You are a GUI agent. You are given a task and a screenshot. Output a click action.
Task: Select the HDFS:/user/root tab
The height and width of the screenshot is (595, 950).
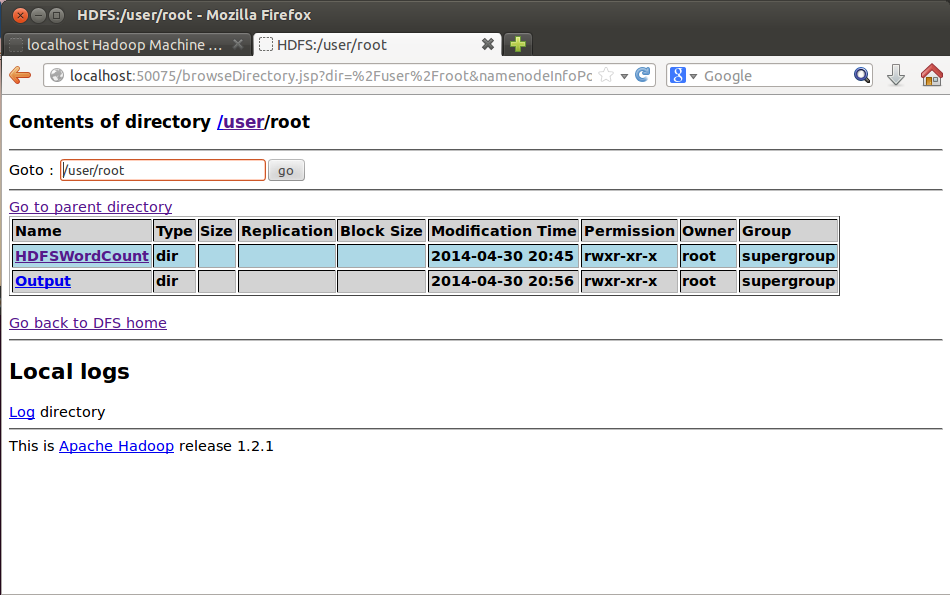tap(377, 44)
